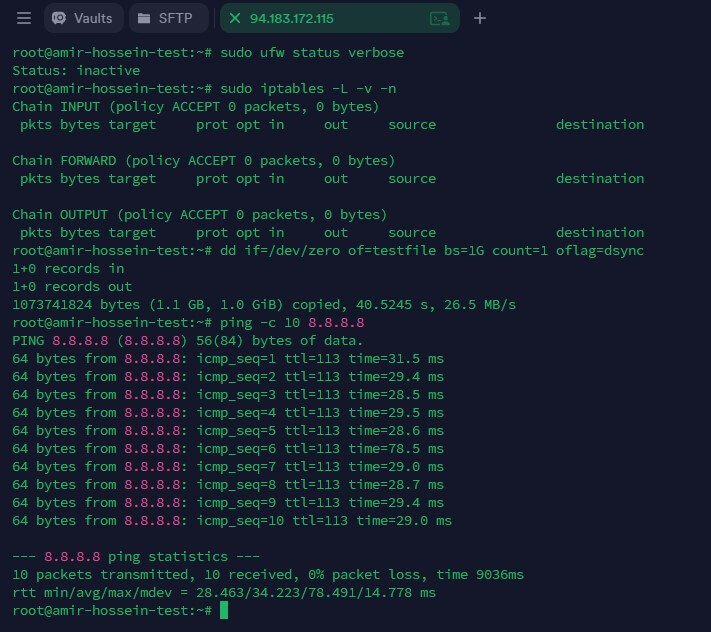The image size is (711, 632).
Task: Click 'source' column header under Chain INPUT
Action: click(x=412, y=125)
